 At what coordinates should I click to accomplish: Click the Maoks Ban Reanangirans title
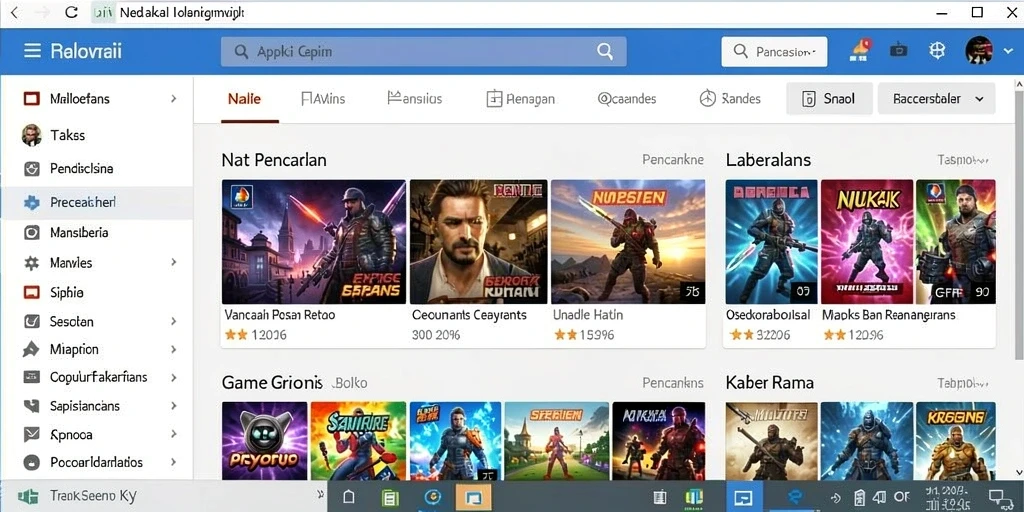[888, 315]
